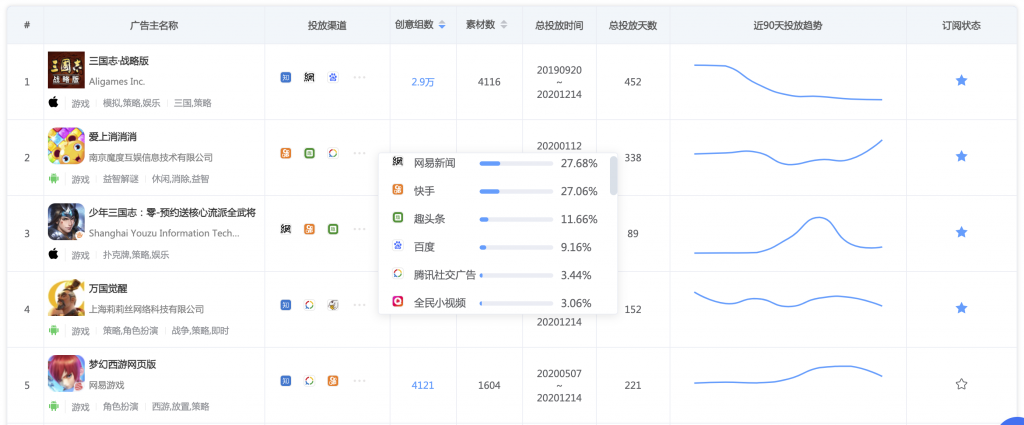Click 腾讯社交广告 entry in channel popup
1024x425 pixels.
coord(445,275)
